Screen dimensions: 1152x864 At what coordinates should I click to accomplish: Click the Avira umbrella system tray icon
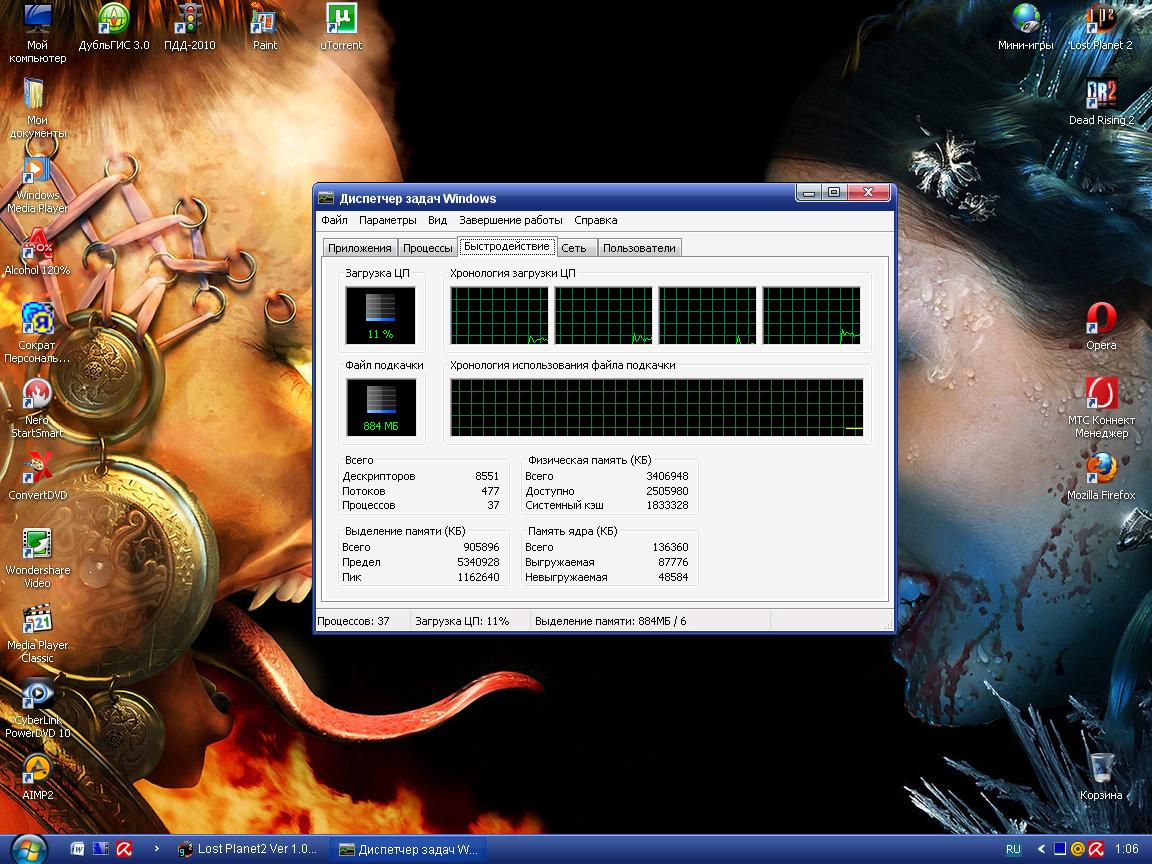tap(1096, 849)
